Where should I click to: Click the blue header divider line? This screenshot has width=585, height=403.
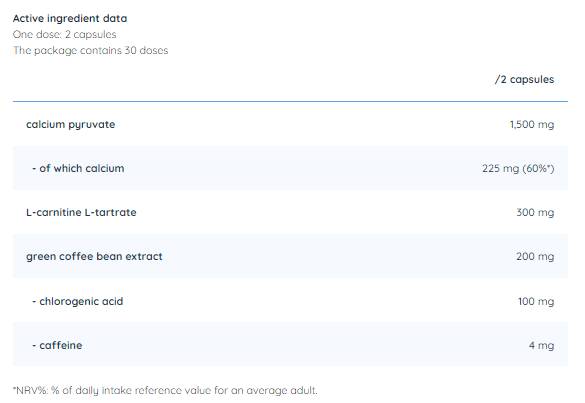click(290, 101)
